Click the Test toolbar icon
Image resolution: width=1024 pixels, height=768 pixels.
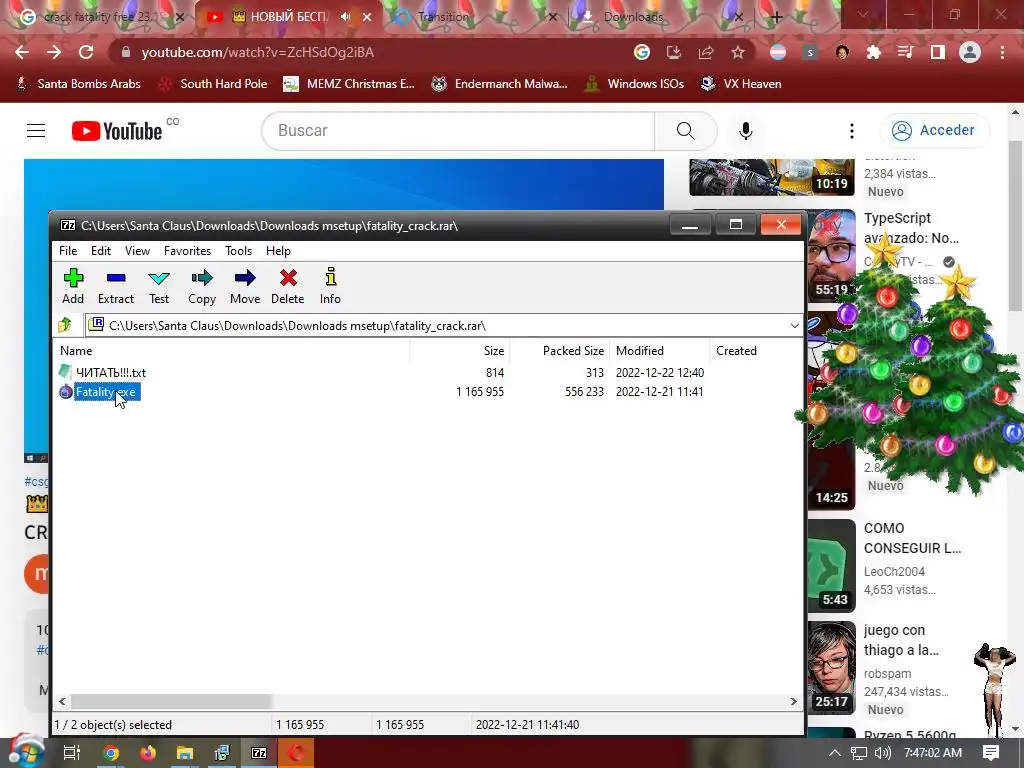[x=159, y=286]
